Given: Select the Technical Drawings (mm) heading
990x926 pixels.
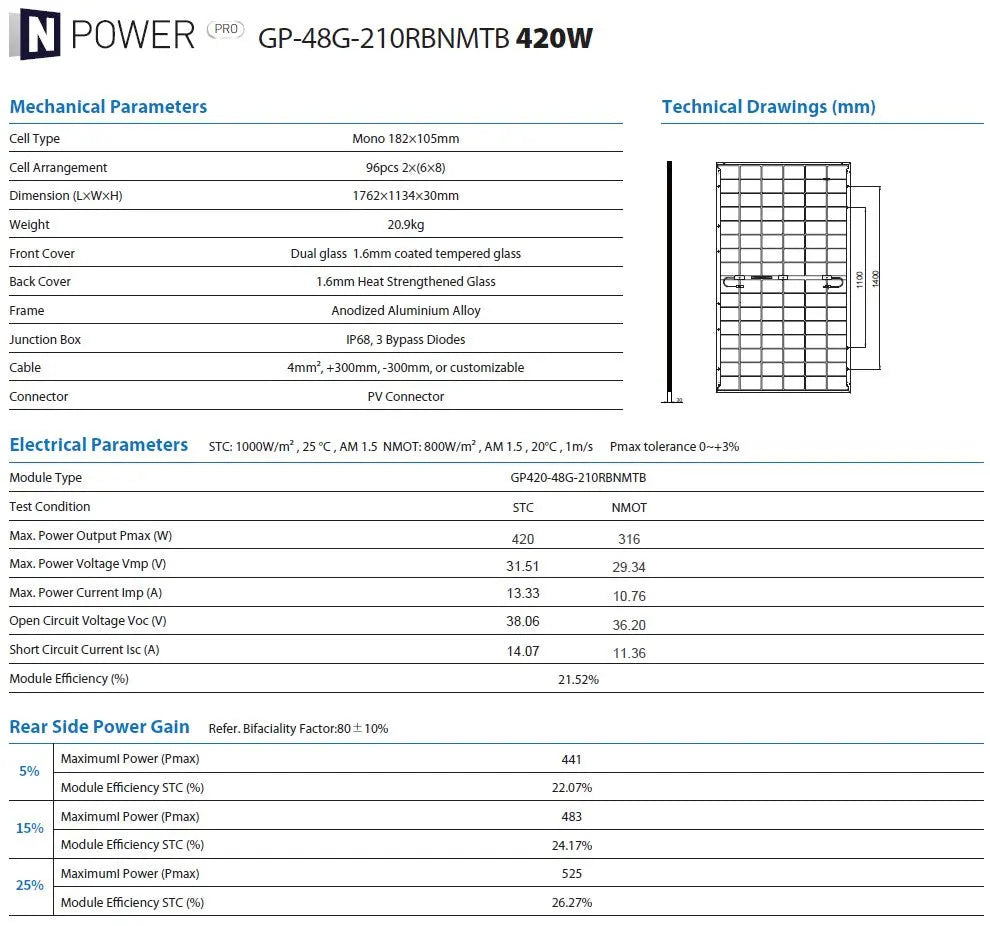Looking at the screenshot, I should (768, 107).
